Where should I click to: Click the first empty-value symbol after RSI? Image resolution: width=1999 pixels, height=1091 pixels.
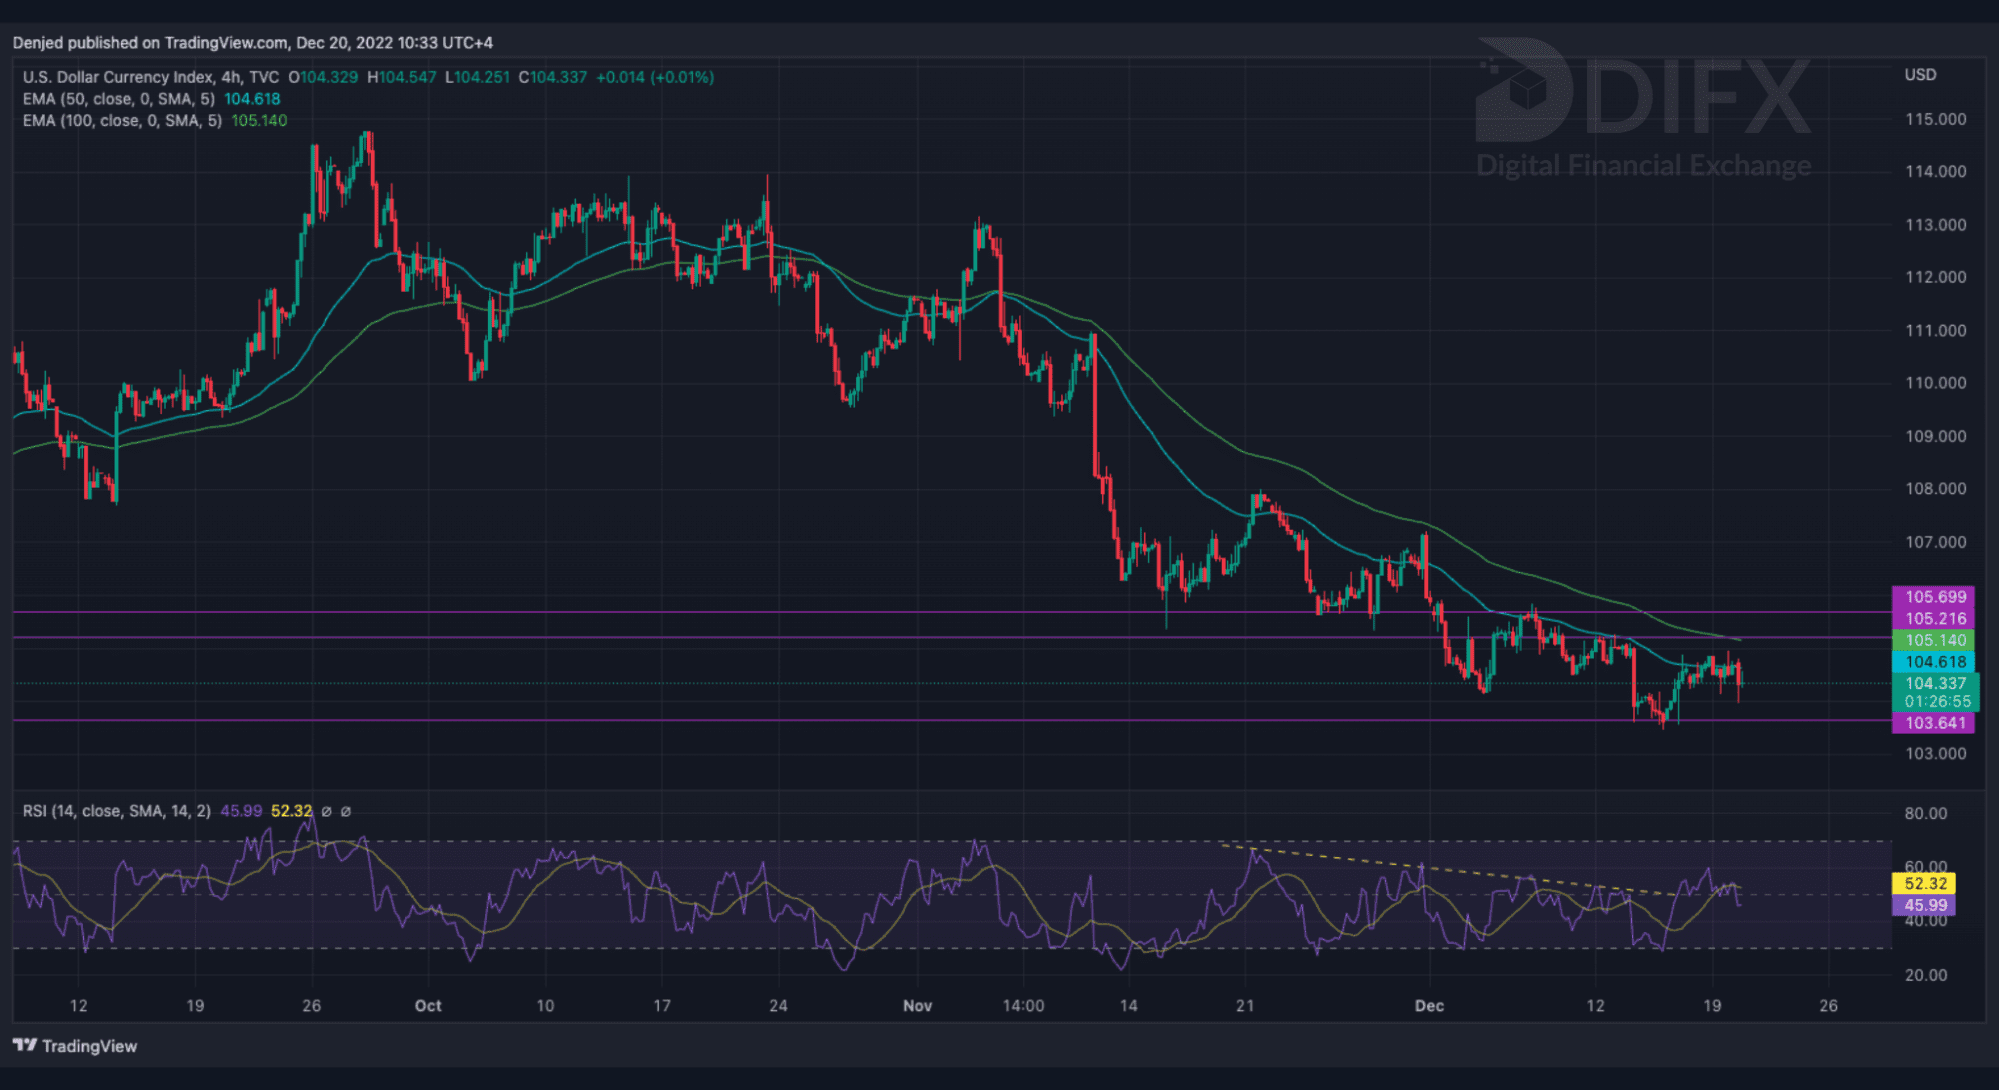(326, 812)
